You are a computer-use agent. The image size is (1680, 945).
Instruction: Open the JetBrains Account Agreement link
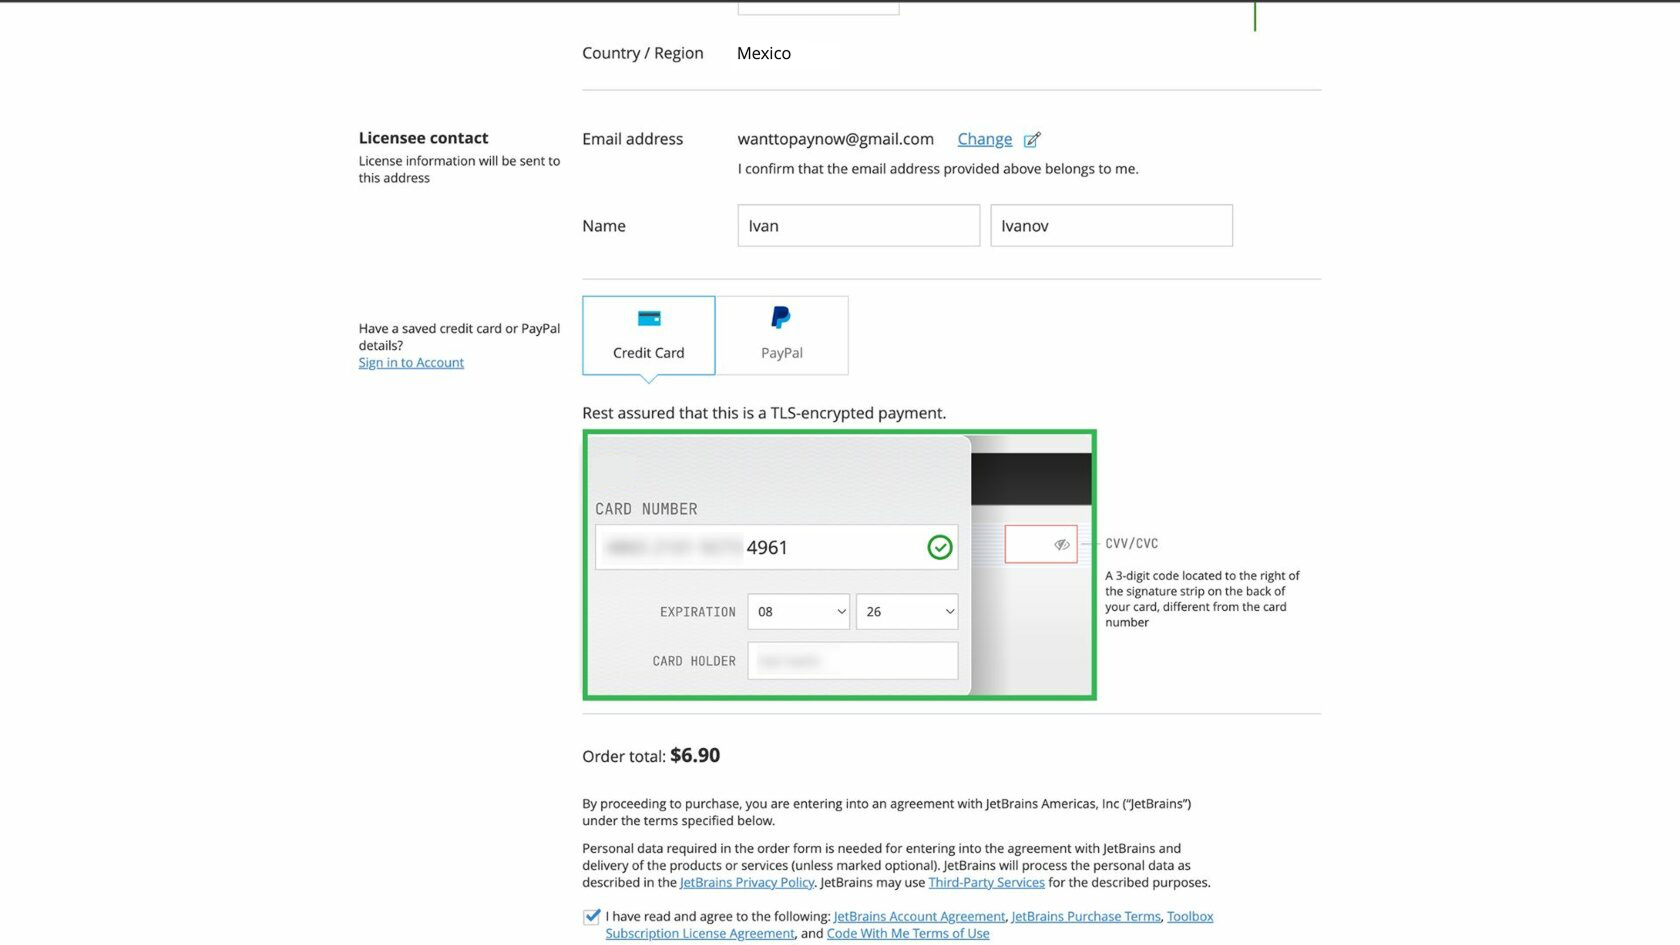[x=919, y=916]
